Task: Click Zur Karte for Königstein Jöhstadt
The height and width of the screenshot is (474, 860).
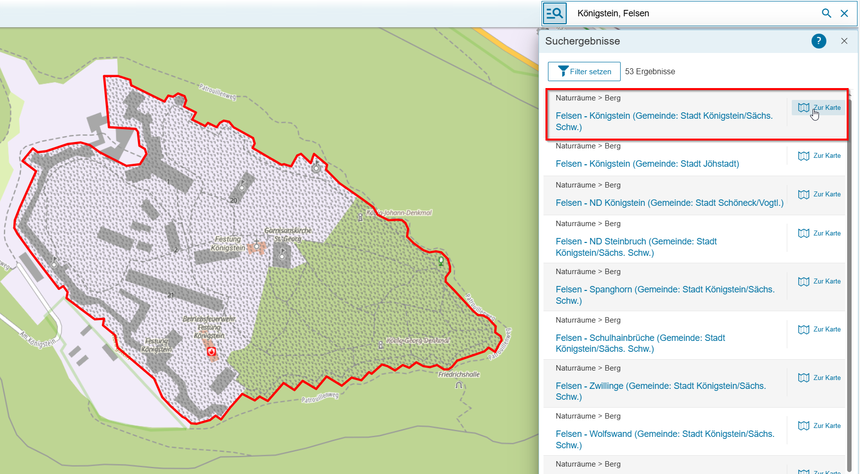Action: [819, 156]
